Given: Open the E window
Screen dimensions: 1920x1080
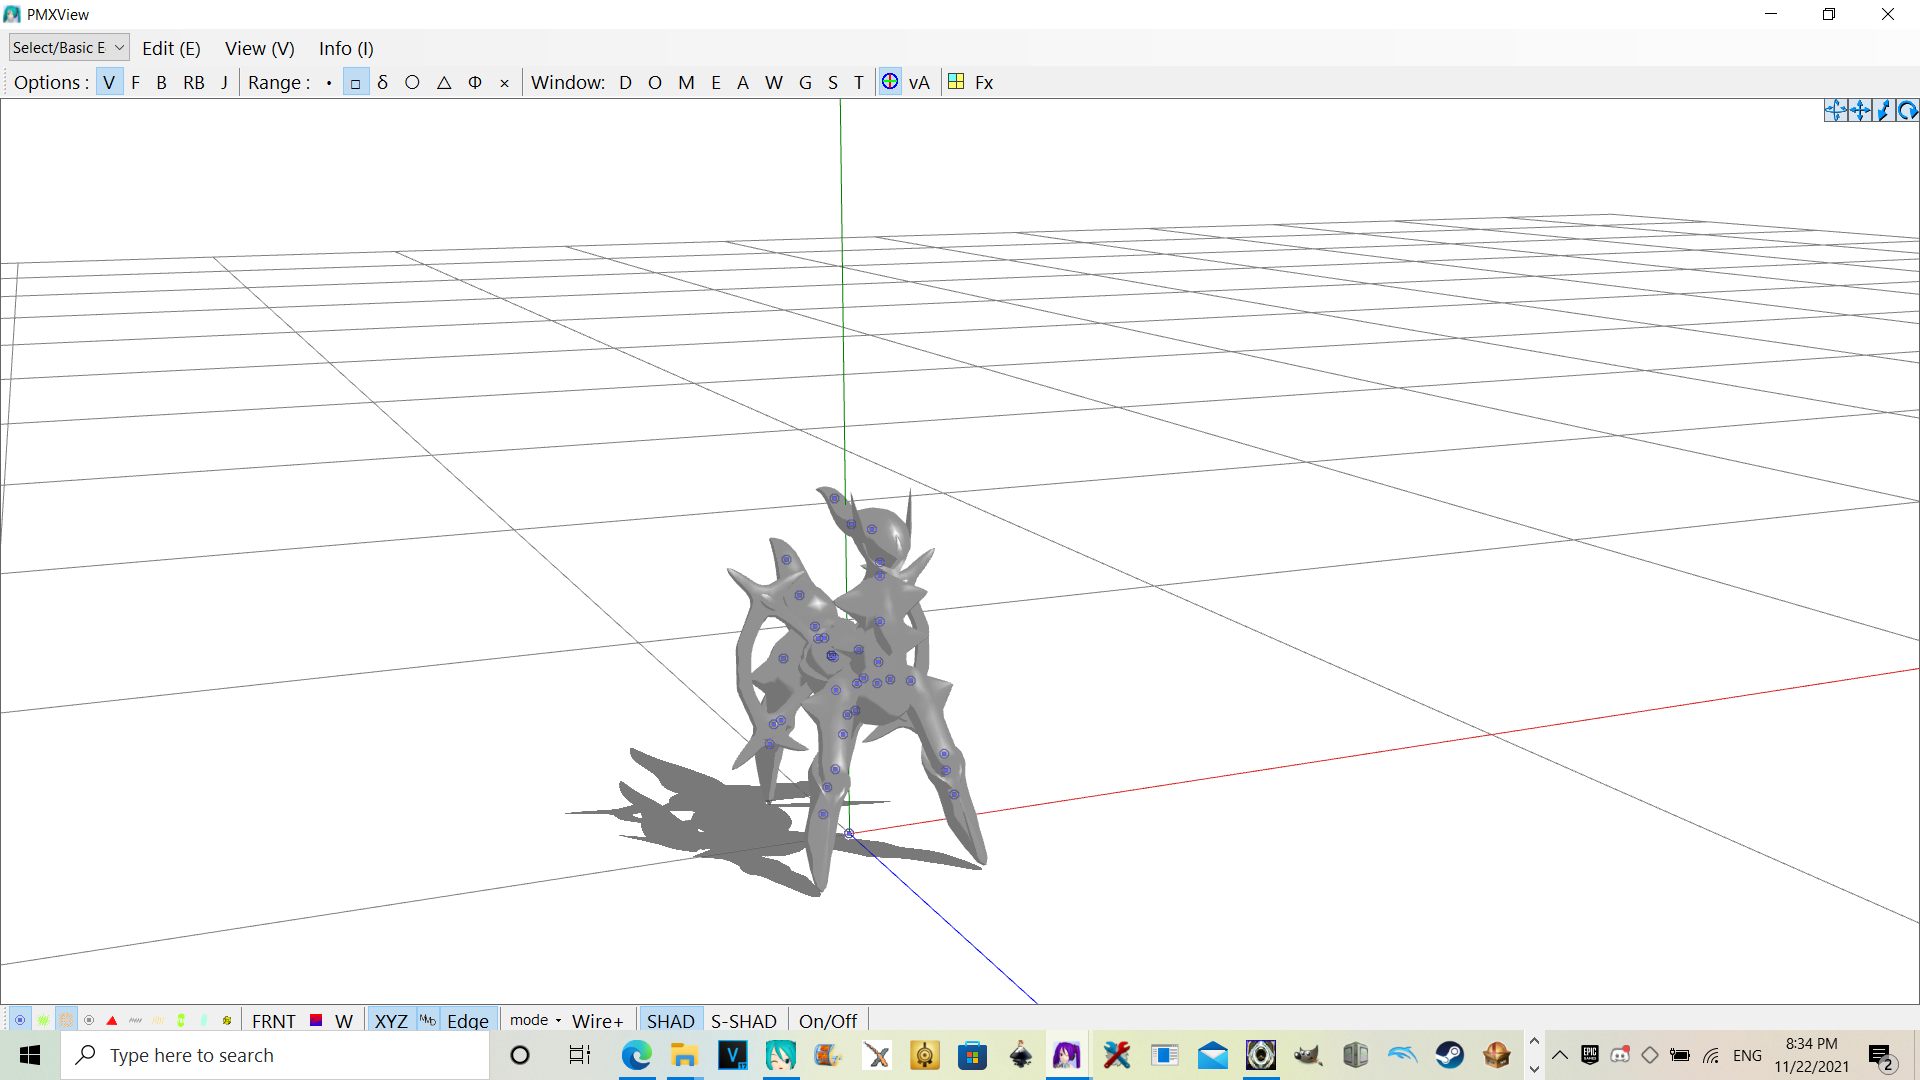Looking at the screenshot, I should click(x=716, y=83).
